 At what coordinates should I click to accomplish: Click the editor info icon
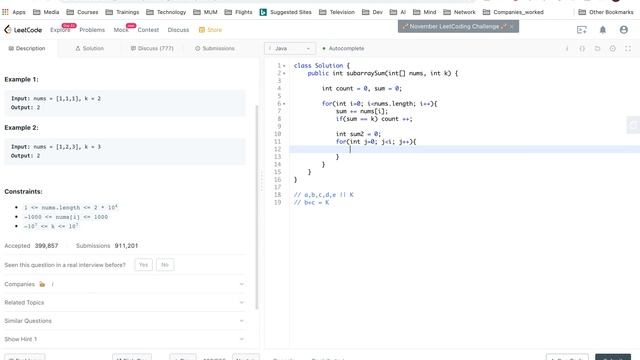567,49
